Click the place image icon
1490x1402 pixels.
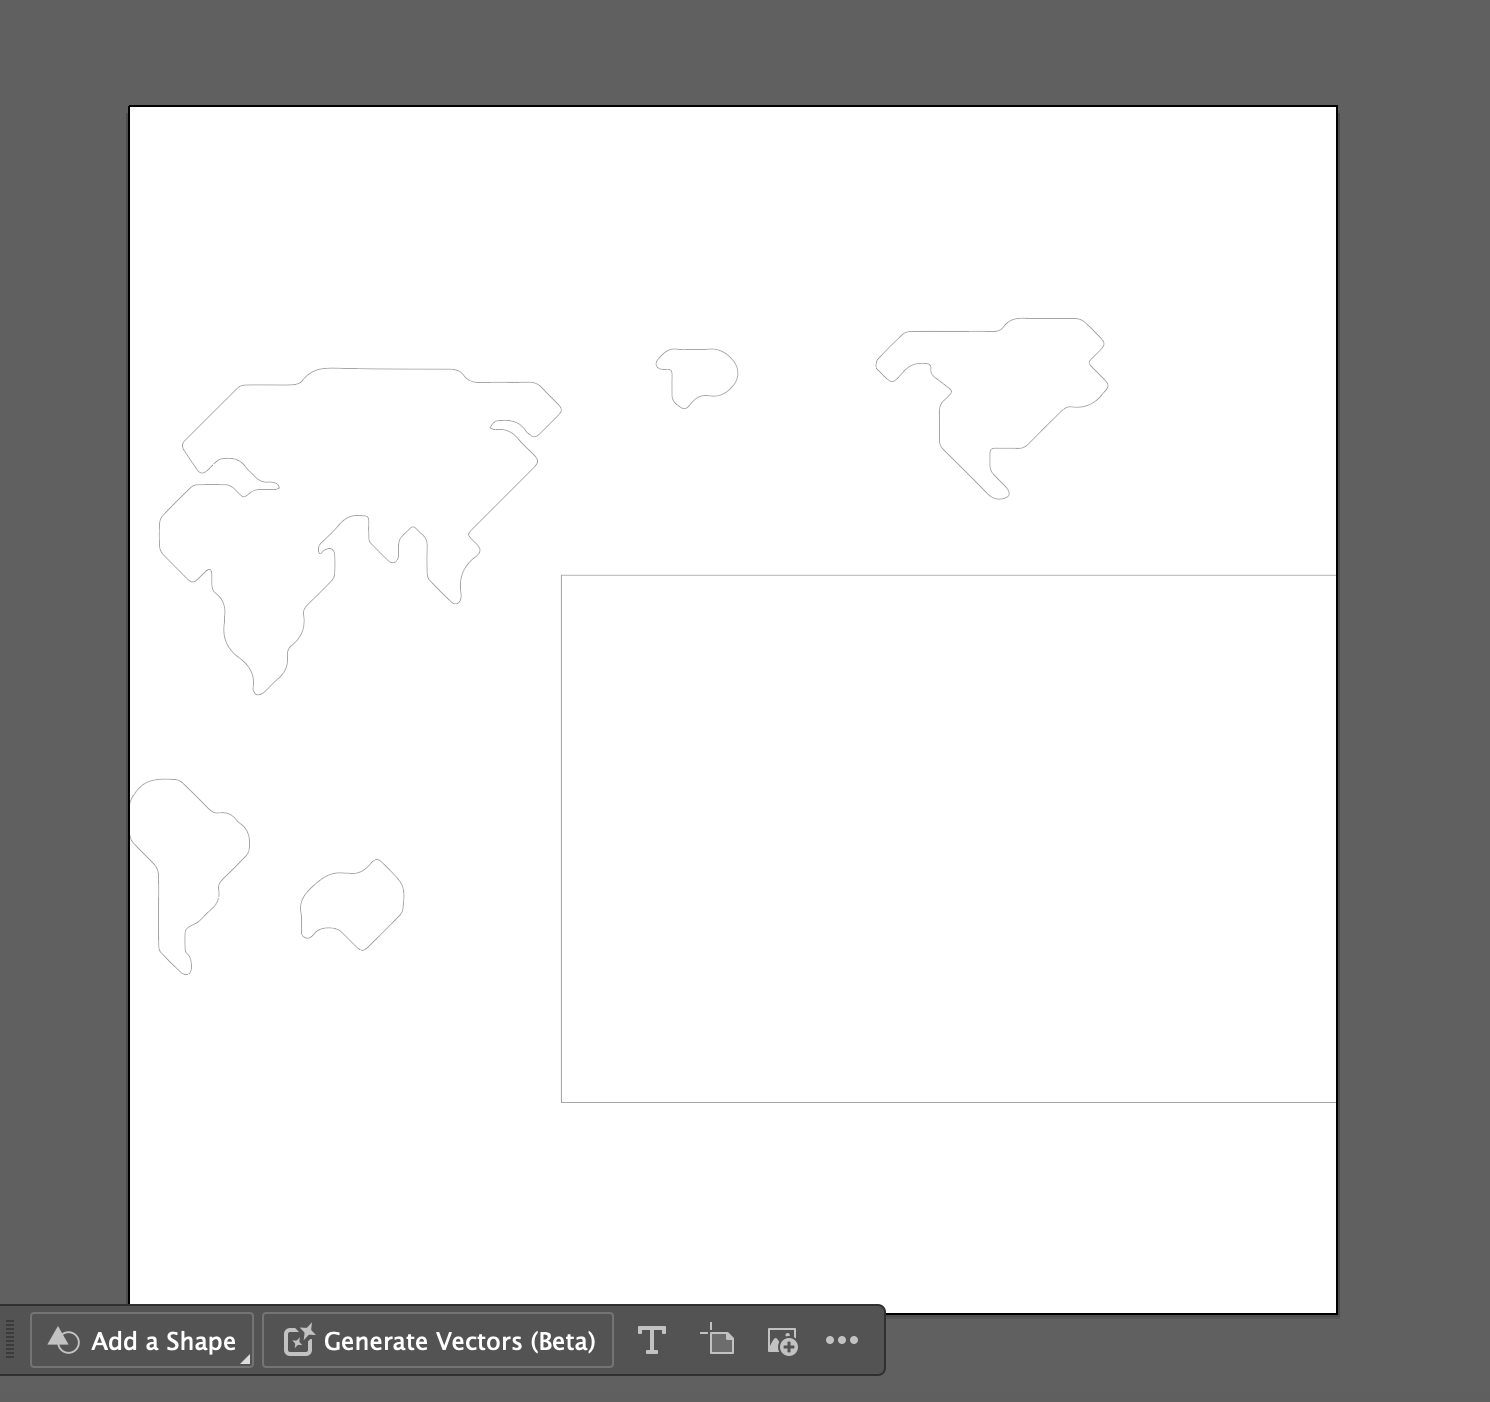coord(781,1341)
